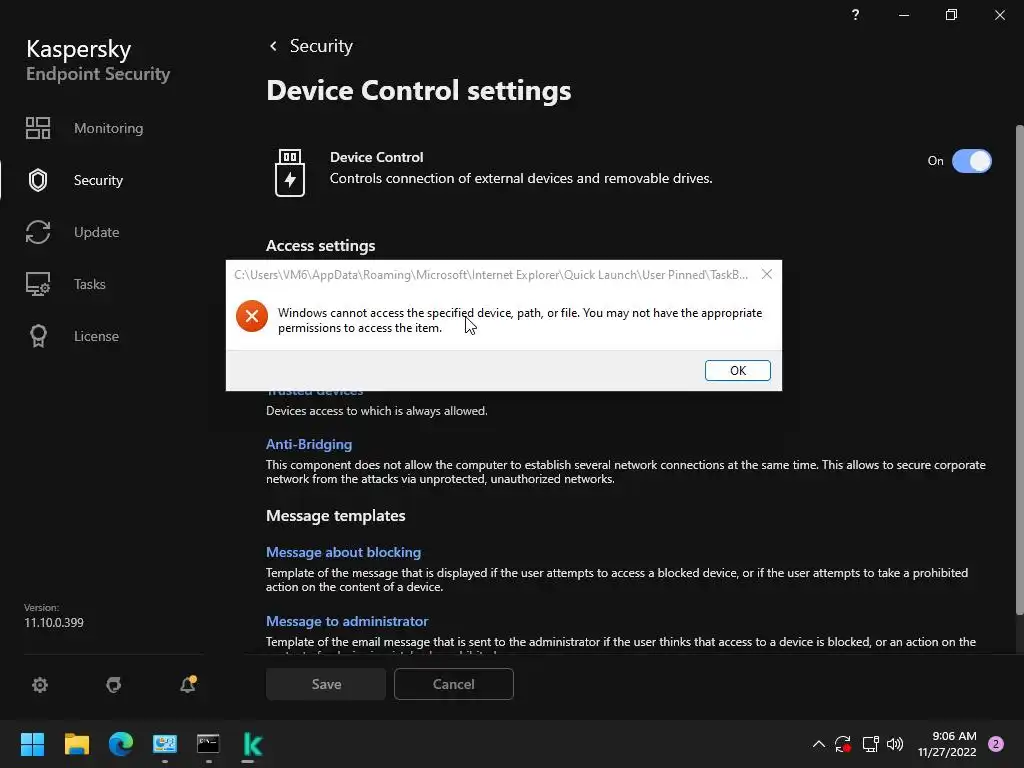Open the Update section icon
This screenshot has height=768, width=1024.
point(38,232)
